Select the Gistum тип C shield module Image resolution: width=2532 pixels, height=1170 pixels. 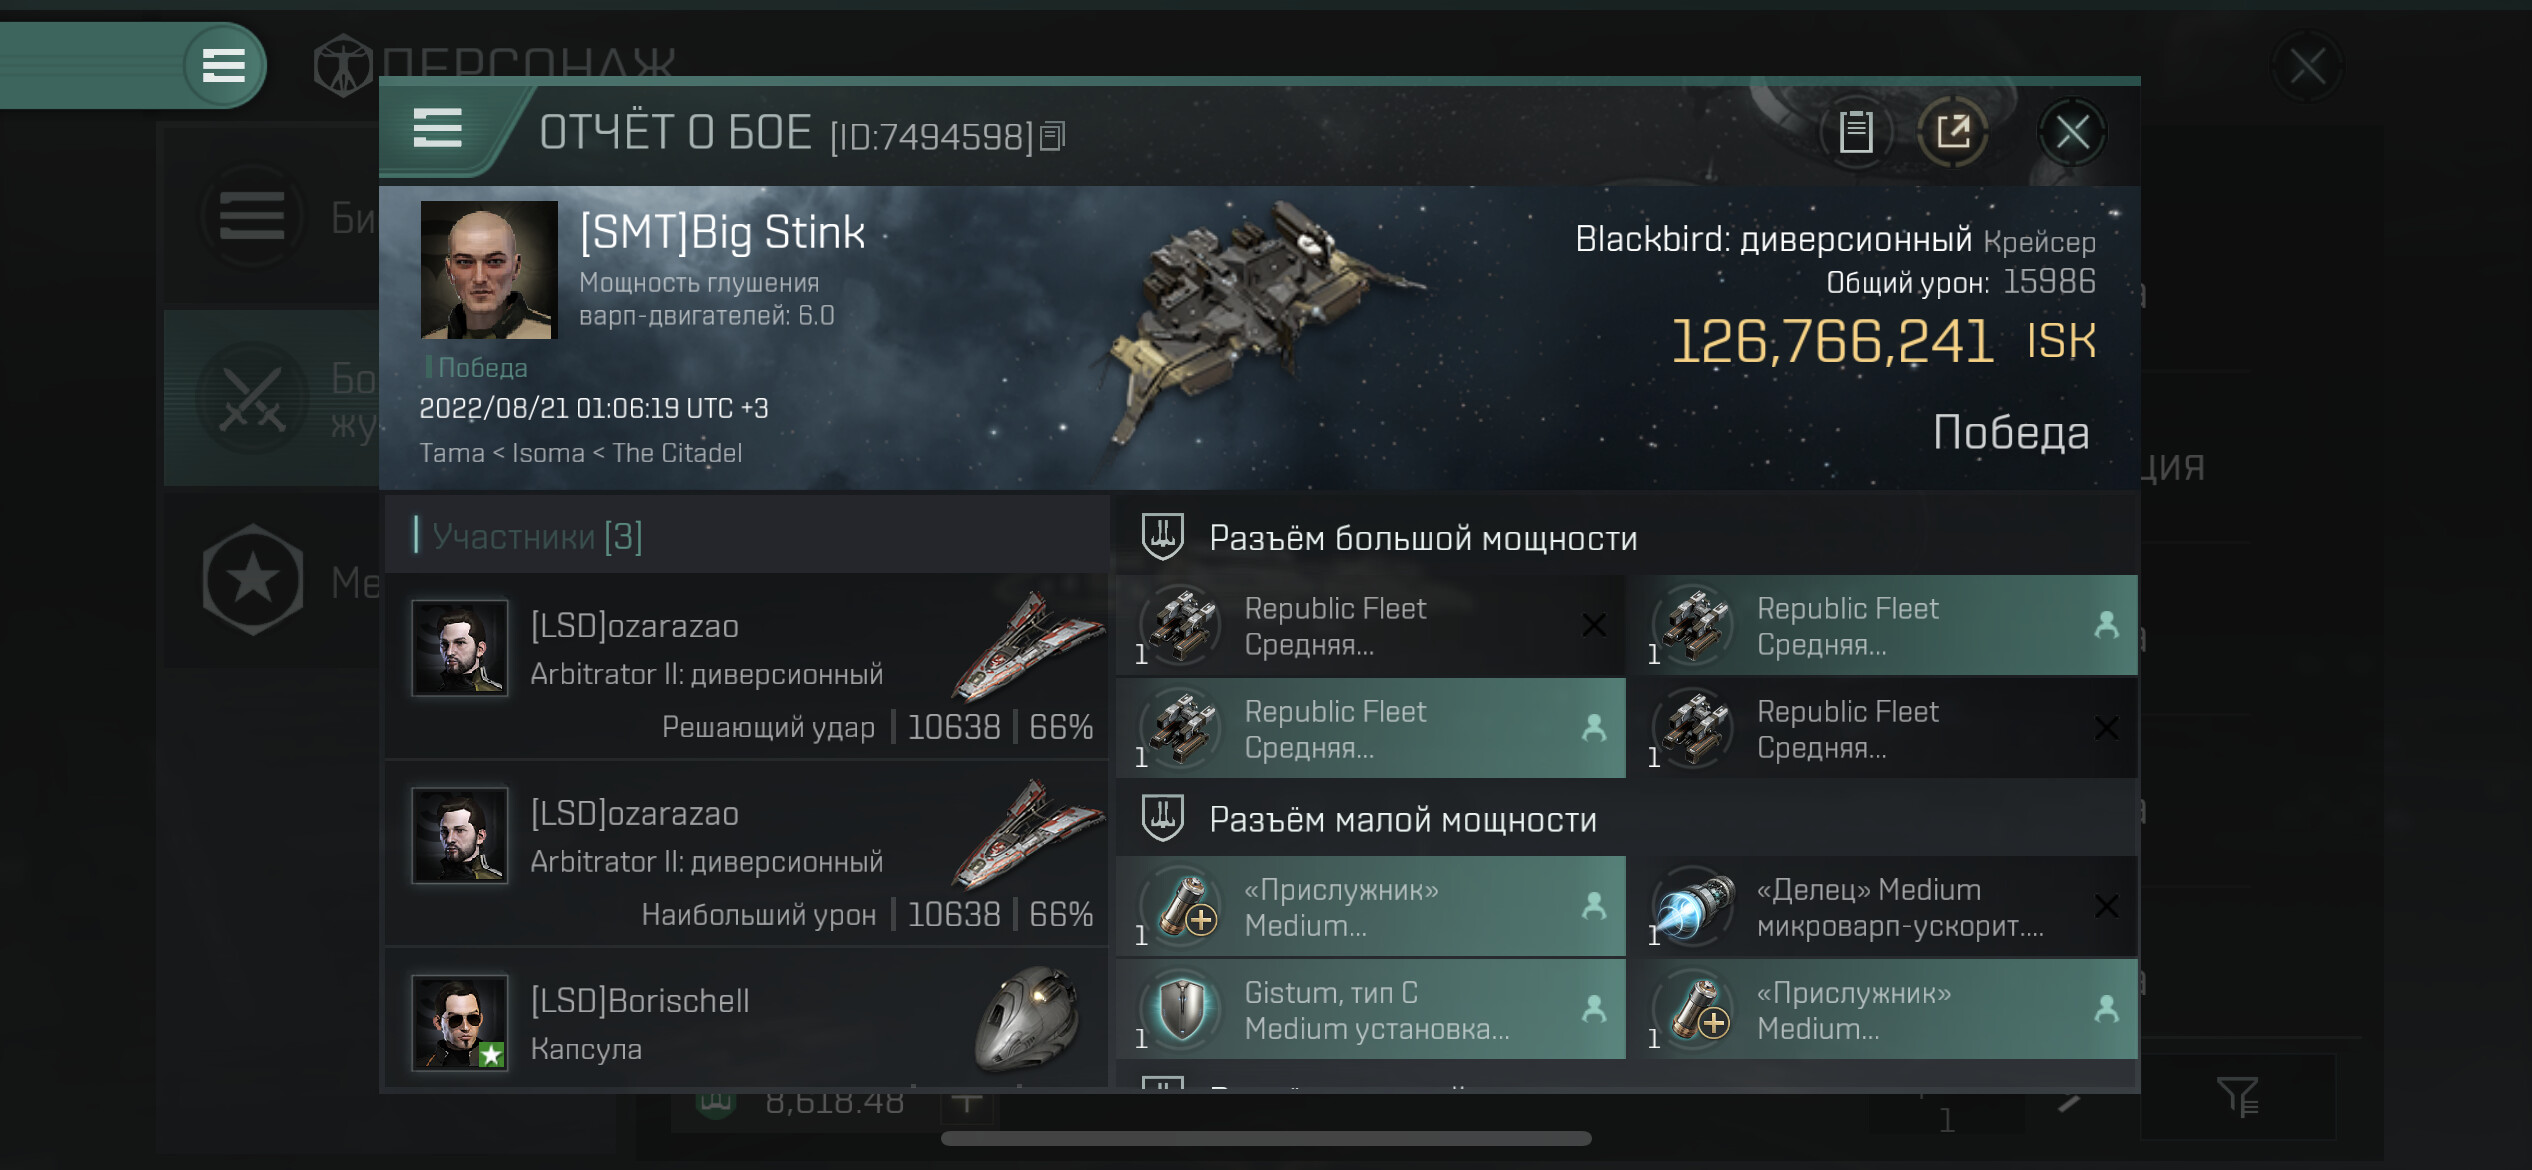tap(1370, 1010)
